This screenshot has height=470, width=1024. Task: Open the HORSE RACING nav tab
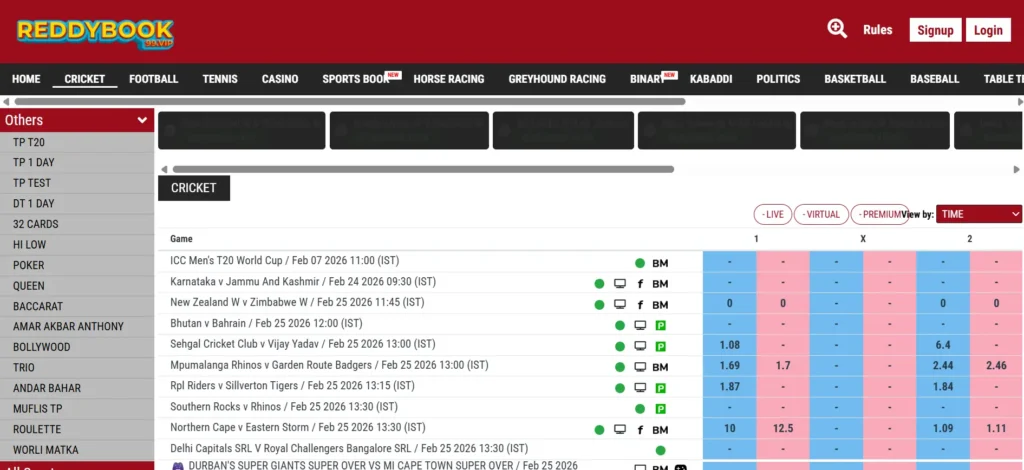(x=449, y=79)
